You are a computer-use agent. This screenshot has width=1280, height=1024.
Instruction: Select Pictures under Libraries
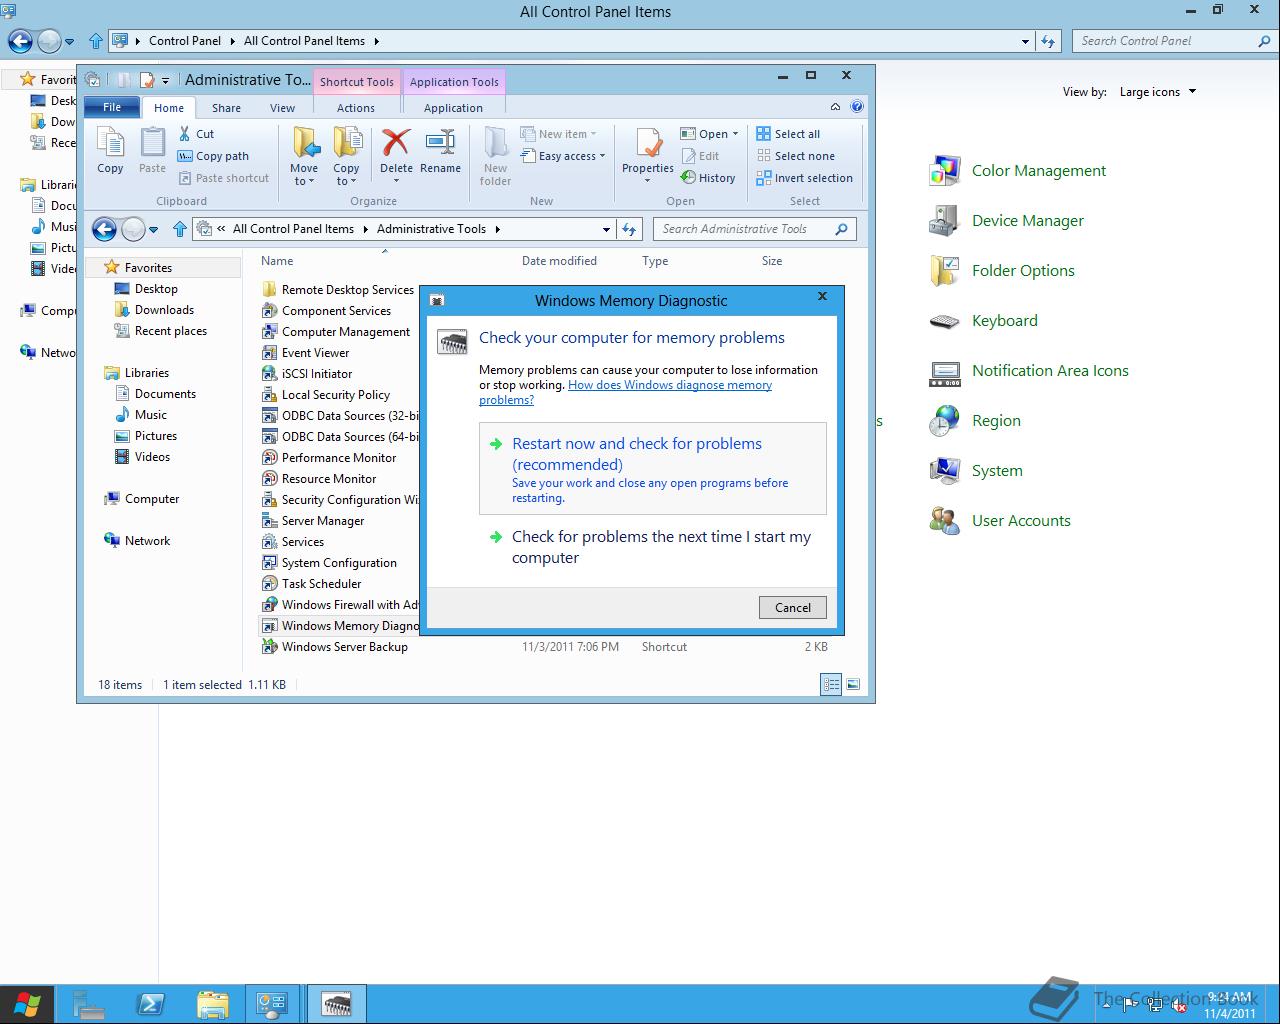[155, 436]
